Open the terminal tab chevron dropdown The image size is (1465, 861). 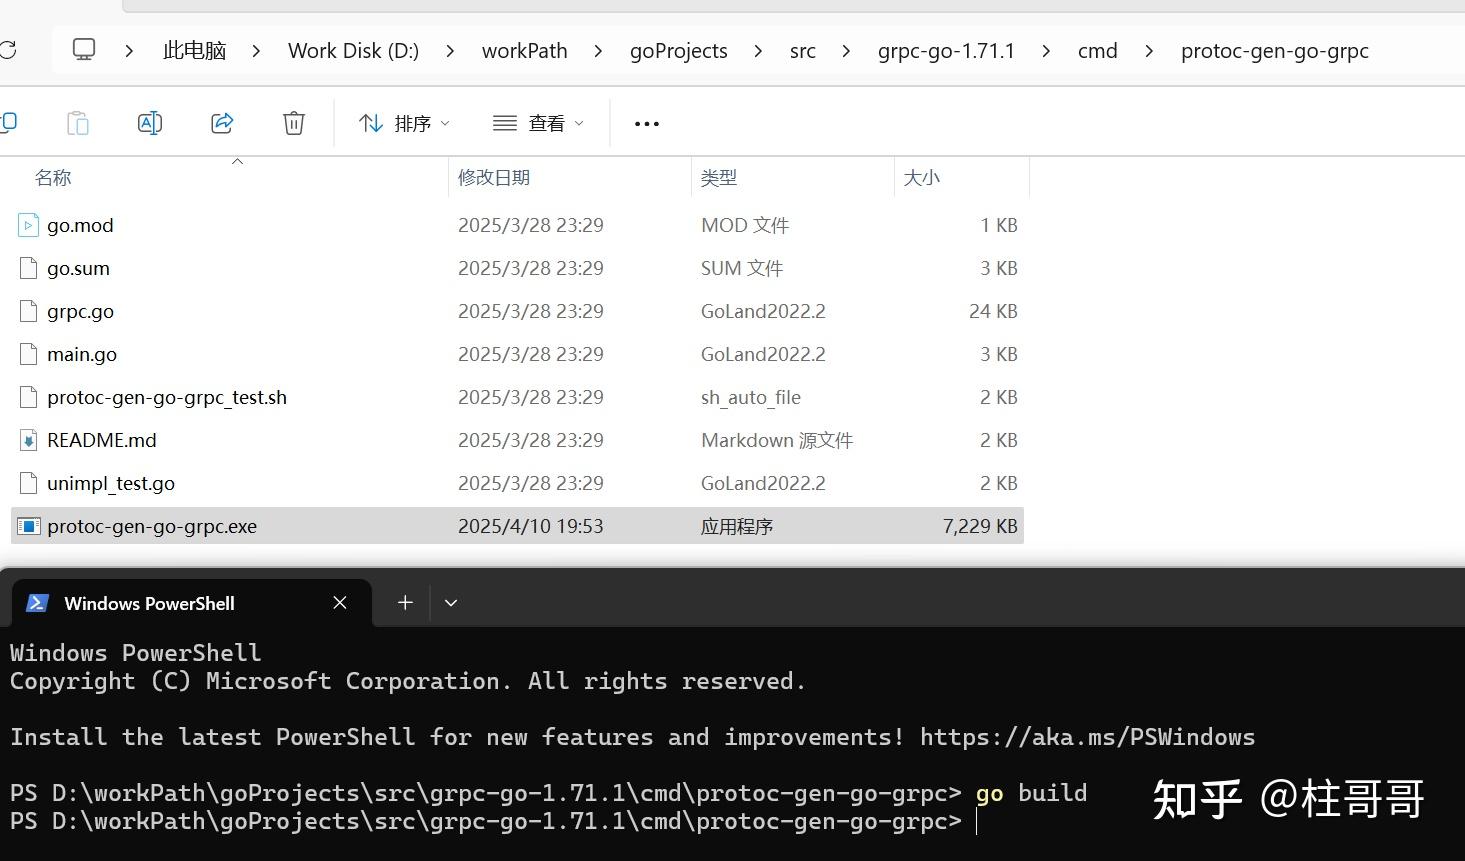[450, 602]
